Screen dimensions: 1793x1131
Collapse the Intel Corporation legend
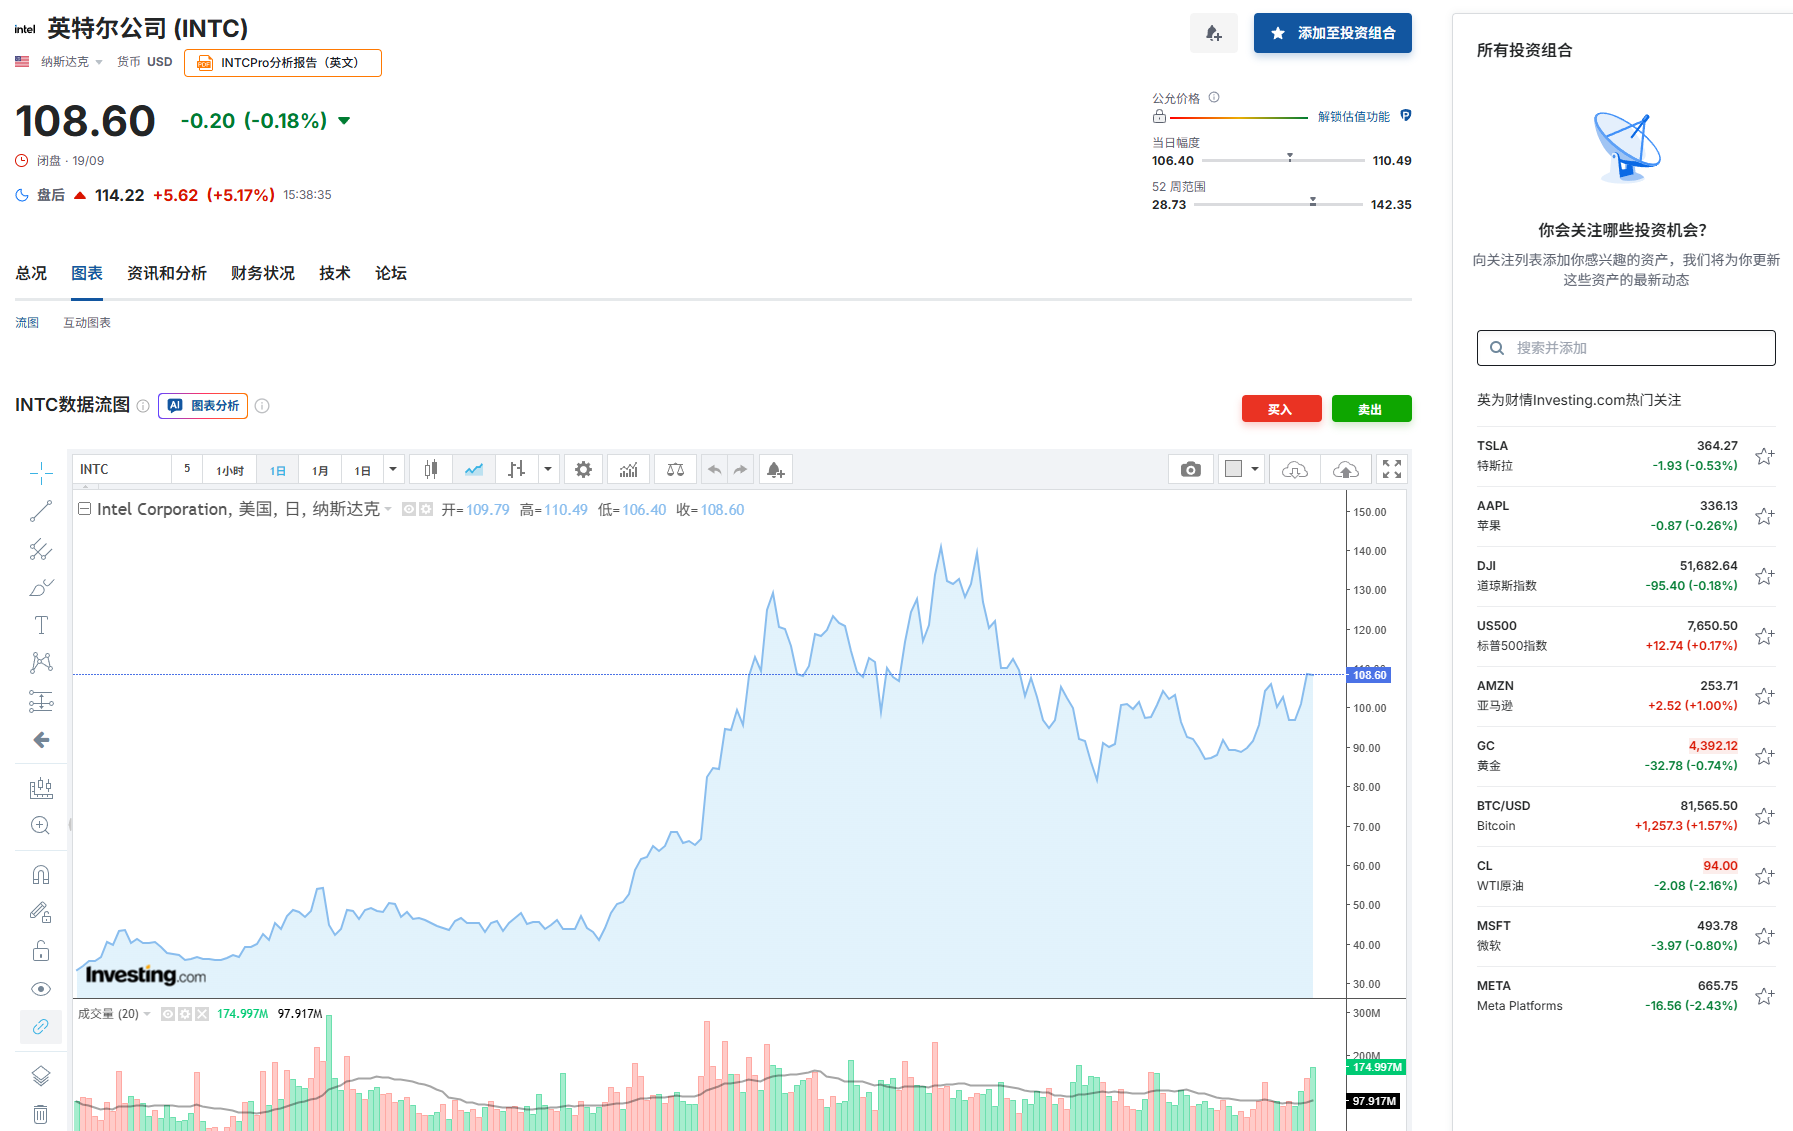click(x=85, y=509)
